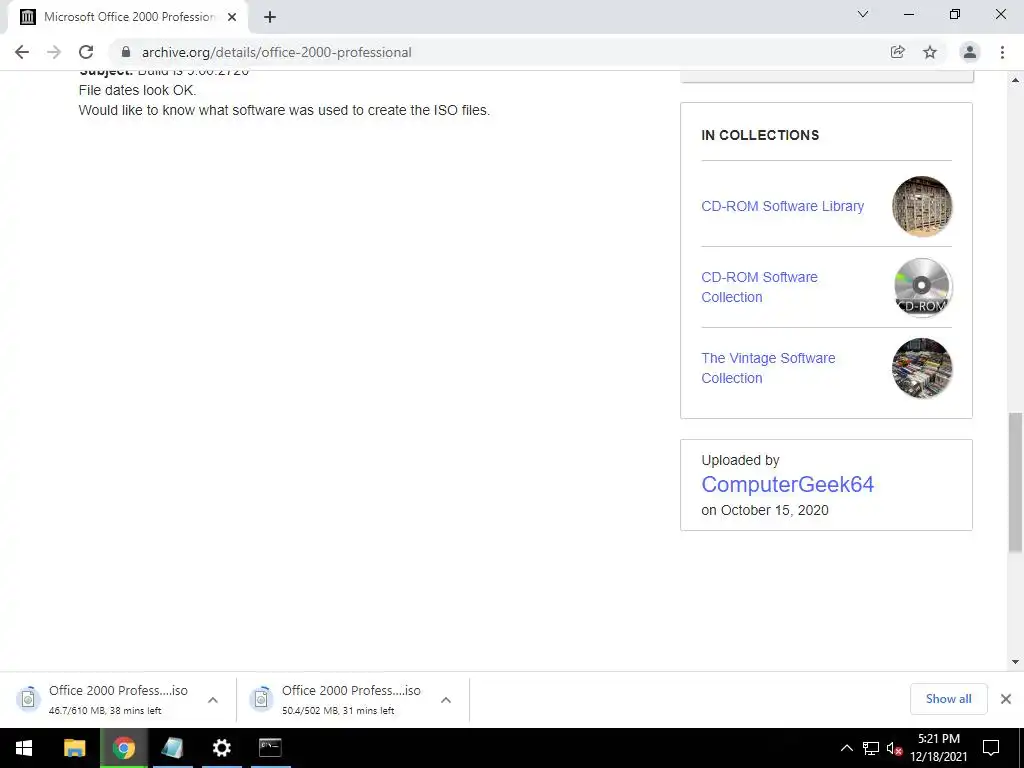1024x768 pixels.
Task: Switch to Chrome in the taskbar
Action: click(x=124, y=748)
